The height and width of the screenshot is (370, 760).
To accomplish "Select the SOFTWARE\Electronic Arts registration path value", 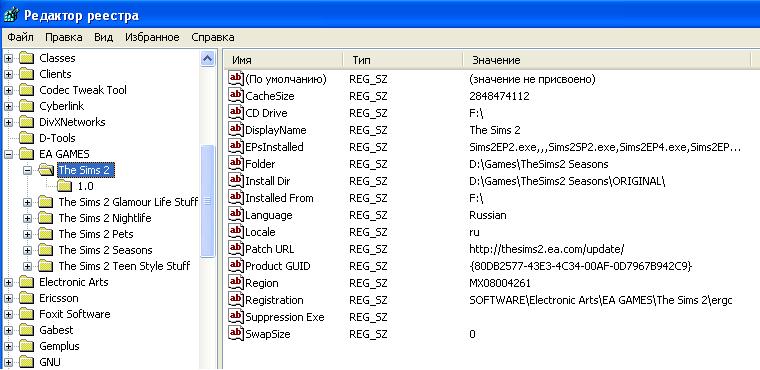I will point(601,300).
